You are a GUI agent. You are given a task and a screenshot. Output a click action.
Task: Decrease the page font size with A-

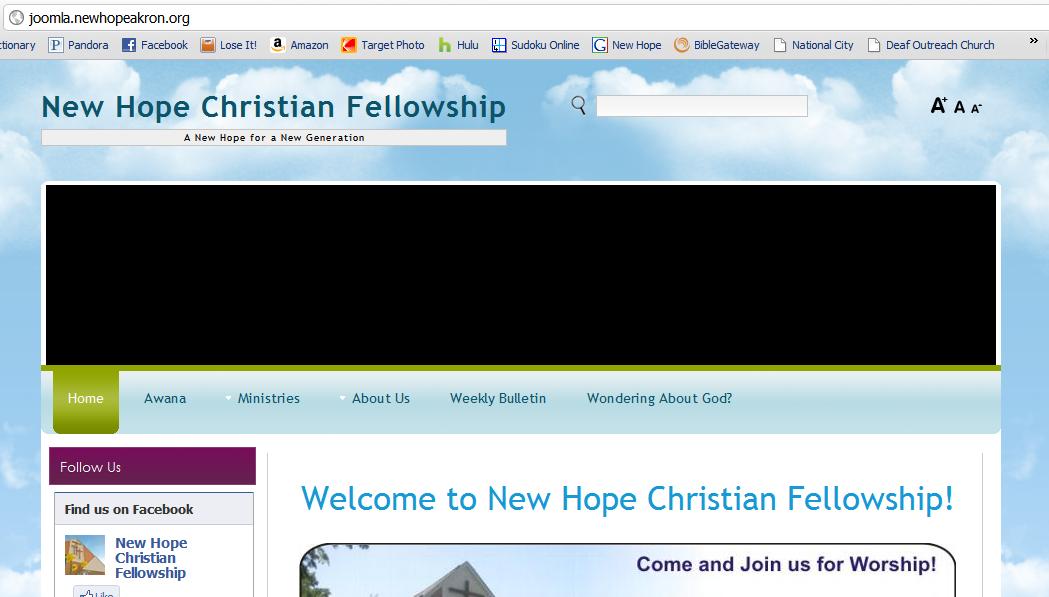[x=976, y=108]
